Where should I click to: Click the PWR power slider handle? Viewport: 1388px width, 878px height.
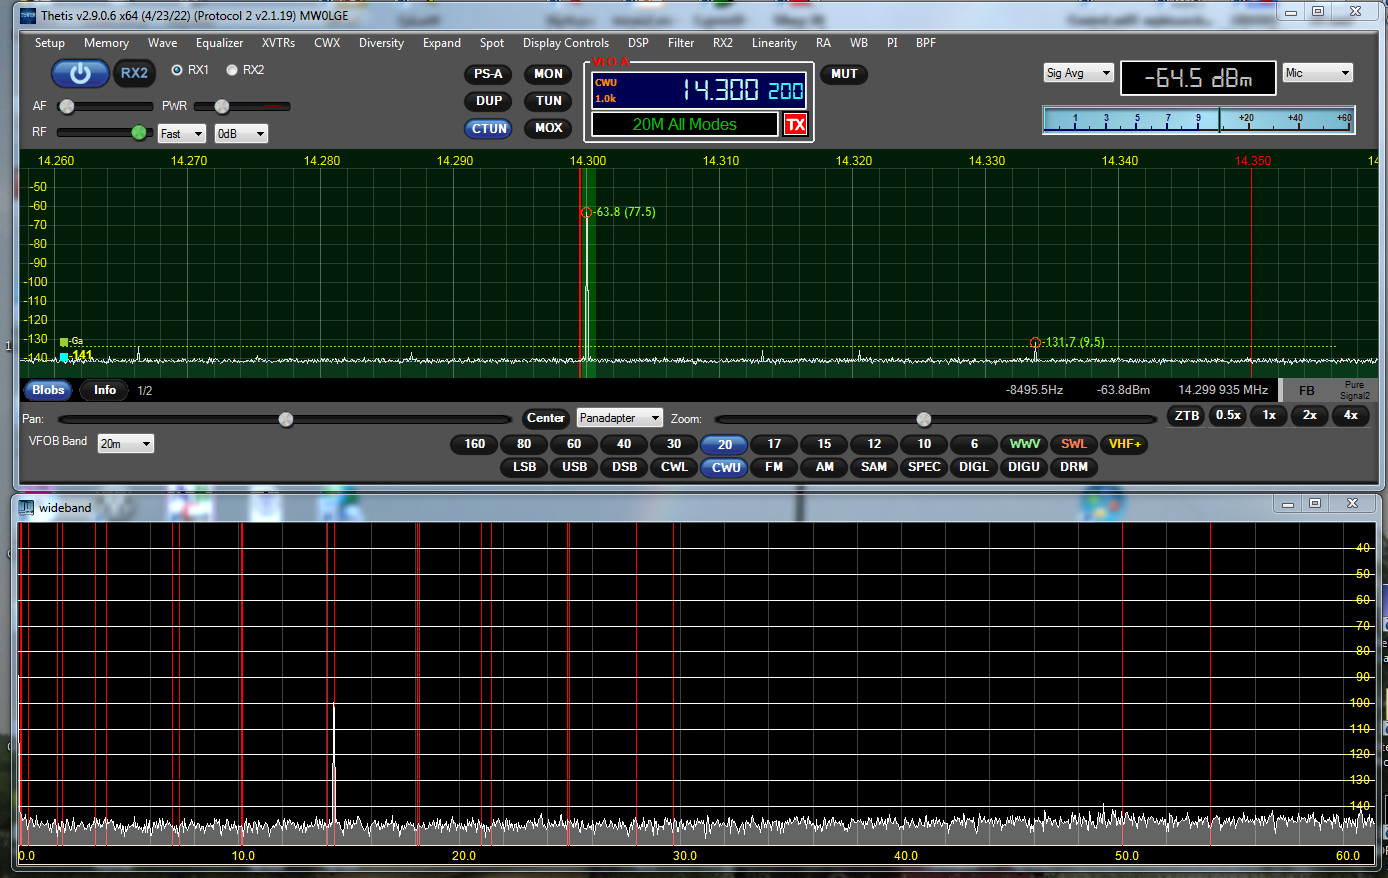(x=222, y=106)
